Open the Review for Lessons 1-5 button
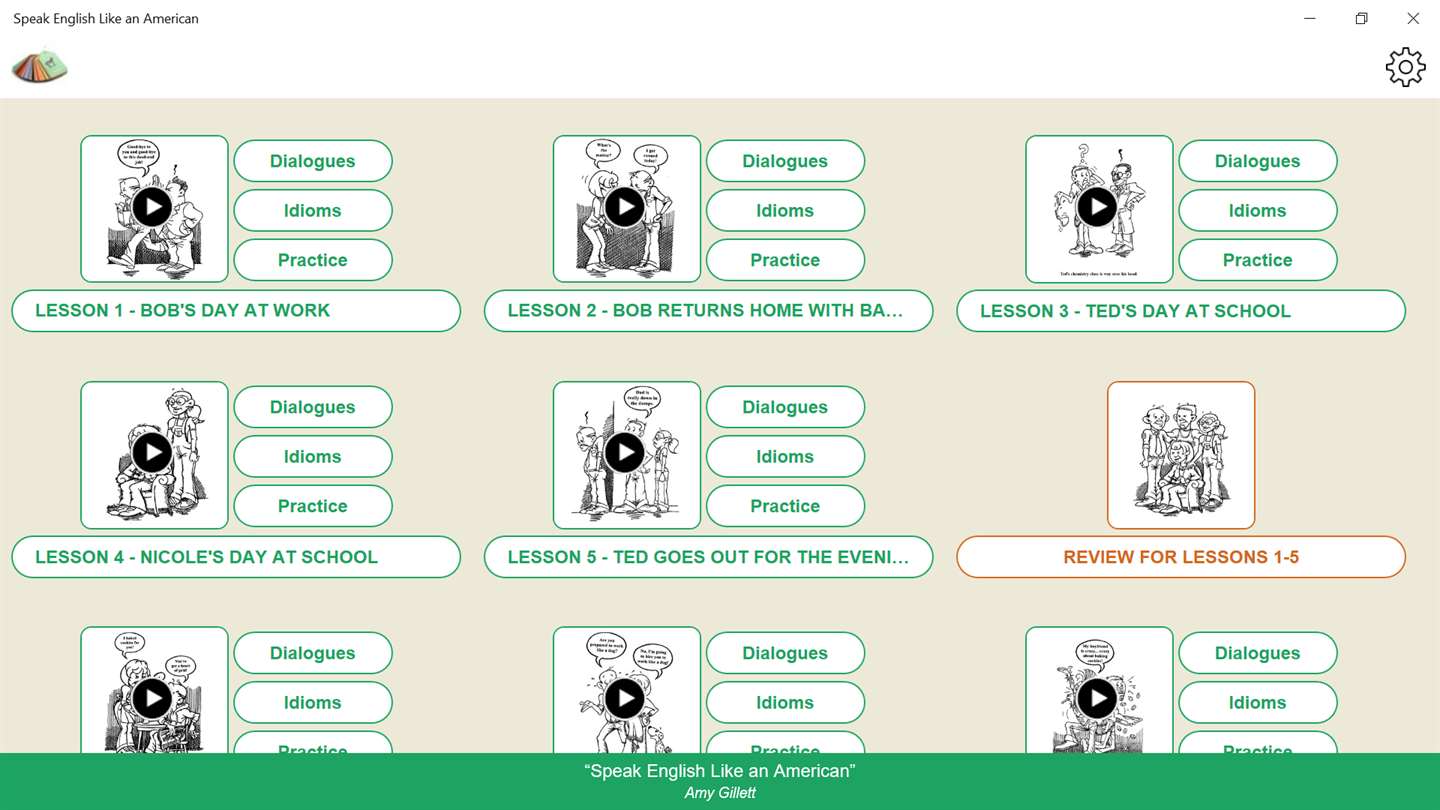 1181,557
